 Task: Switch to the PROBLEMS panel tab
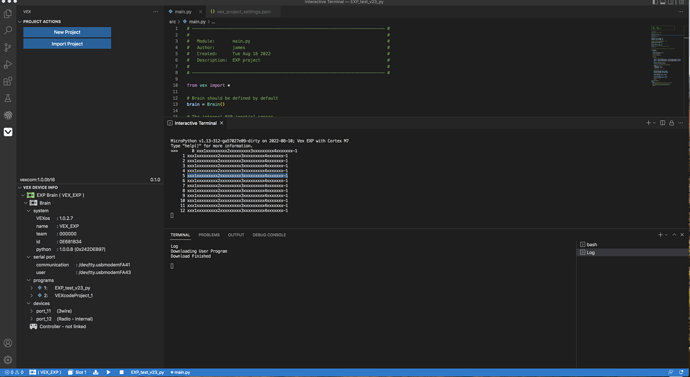coord(209,235)
